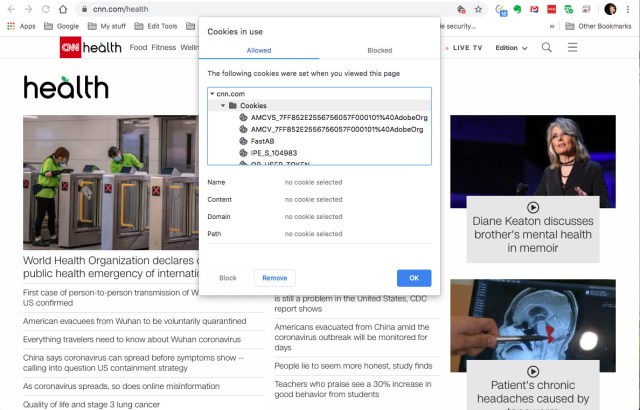This screenshot has height=410, width=640.
Task: Switch to the Blocked tab
Action: [380, 50]
